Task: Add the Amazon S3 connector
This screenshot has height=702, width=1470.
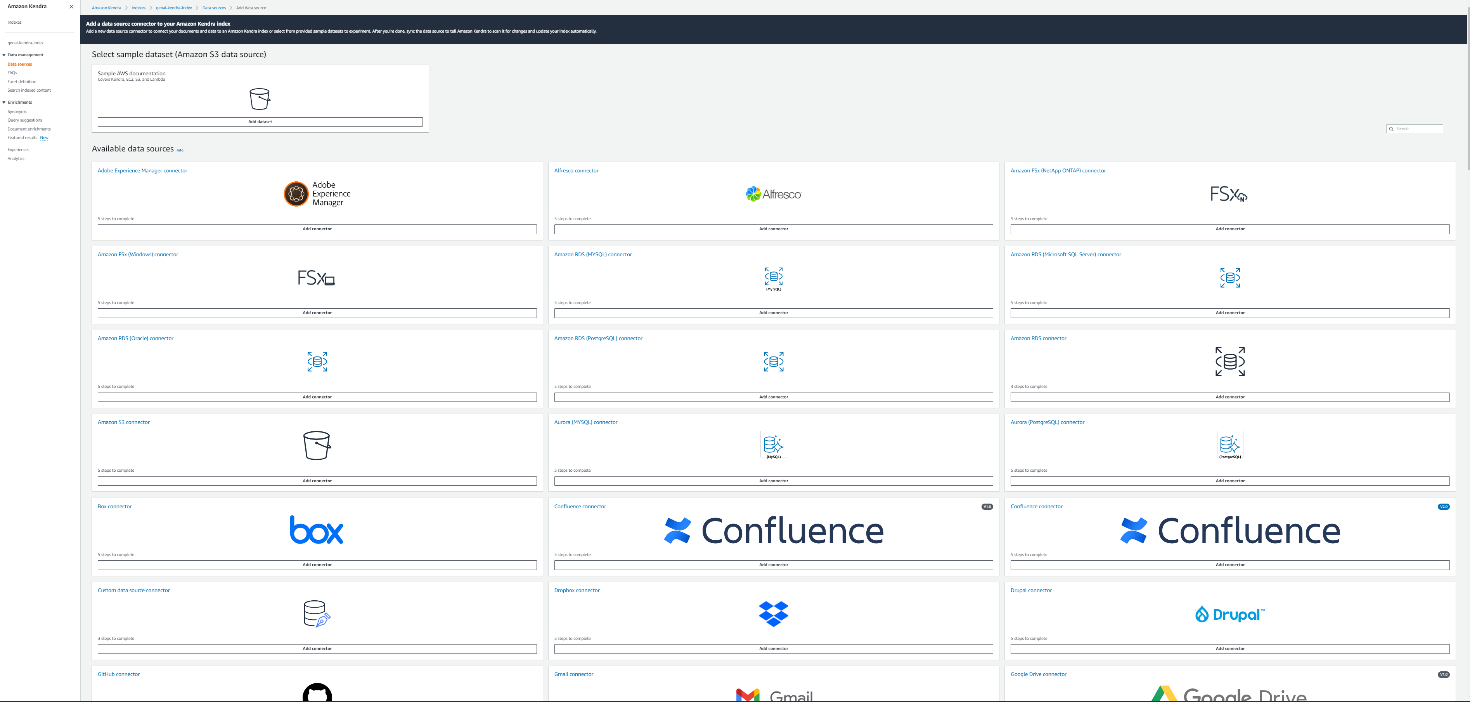Action: 317,481
